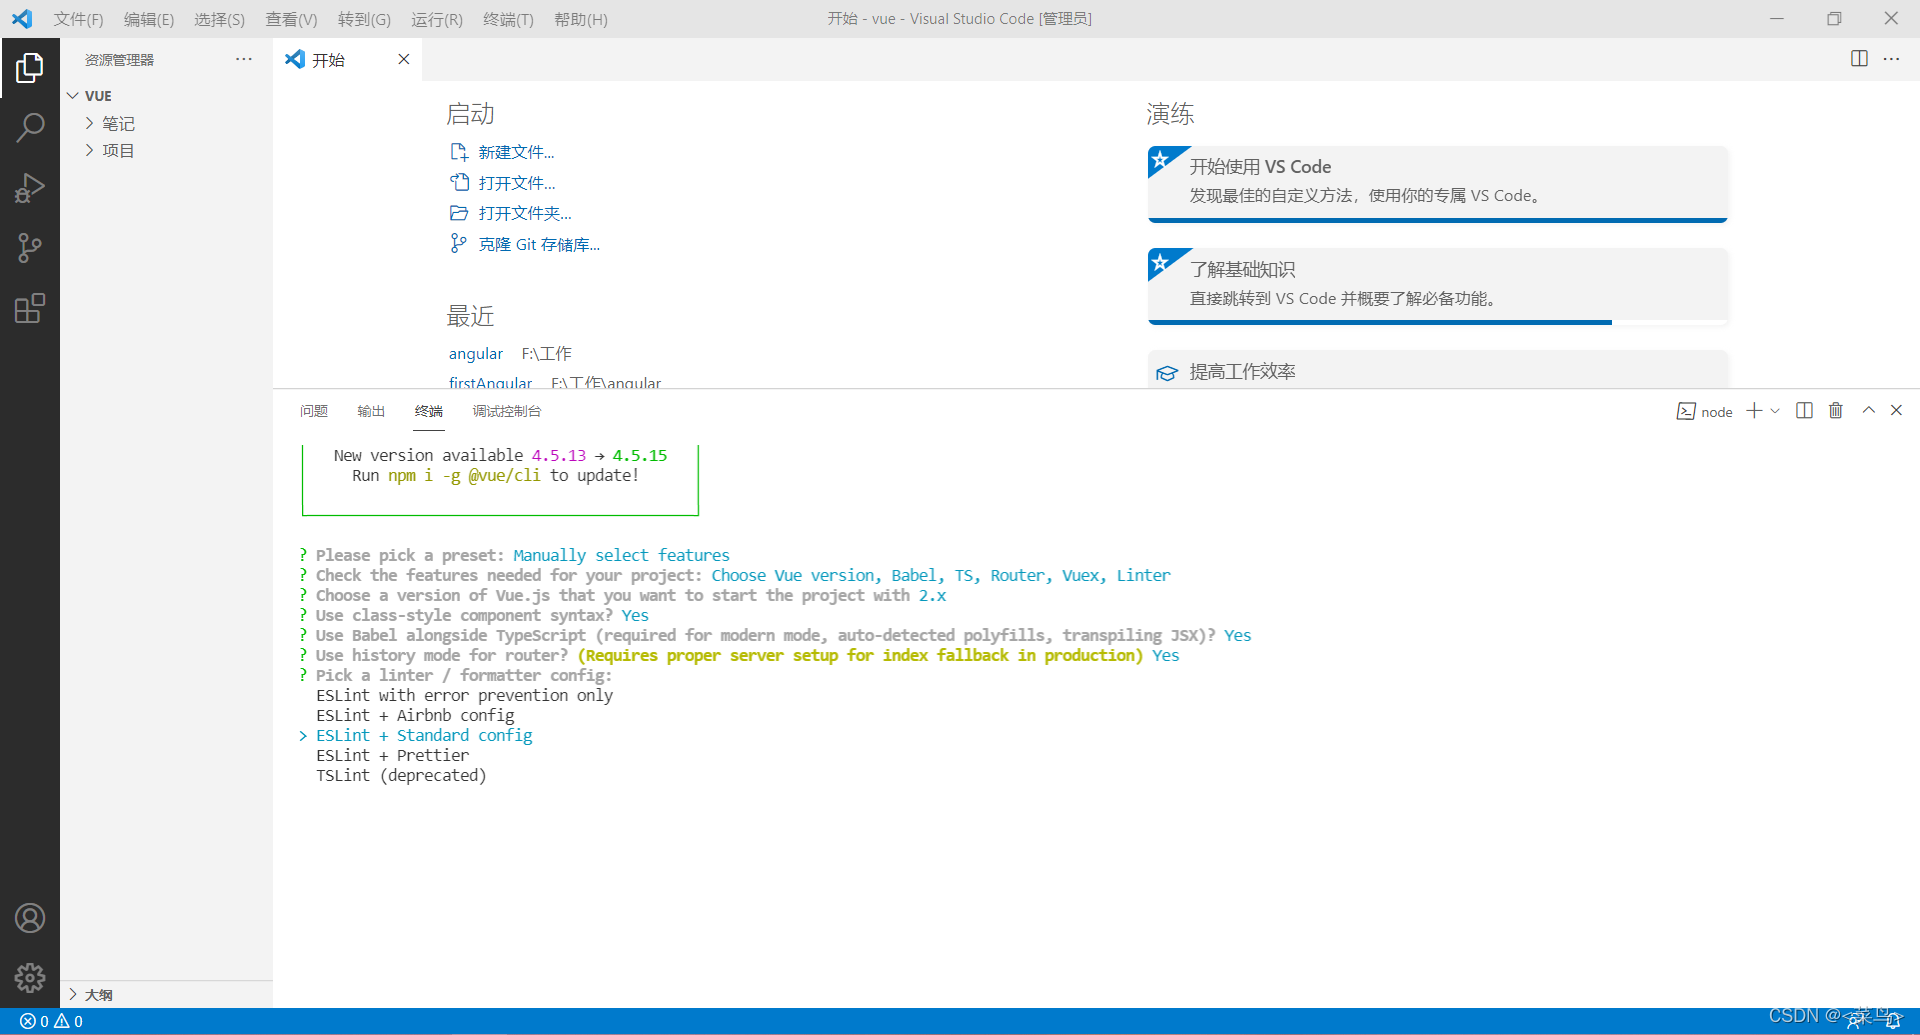Screen dimensions: 1920x1035
Task: Split the terminal panel
Action: pos(1804,410)
